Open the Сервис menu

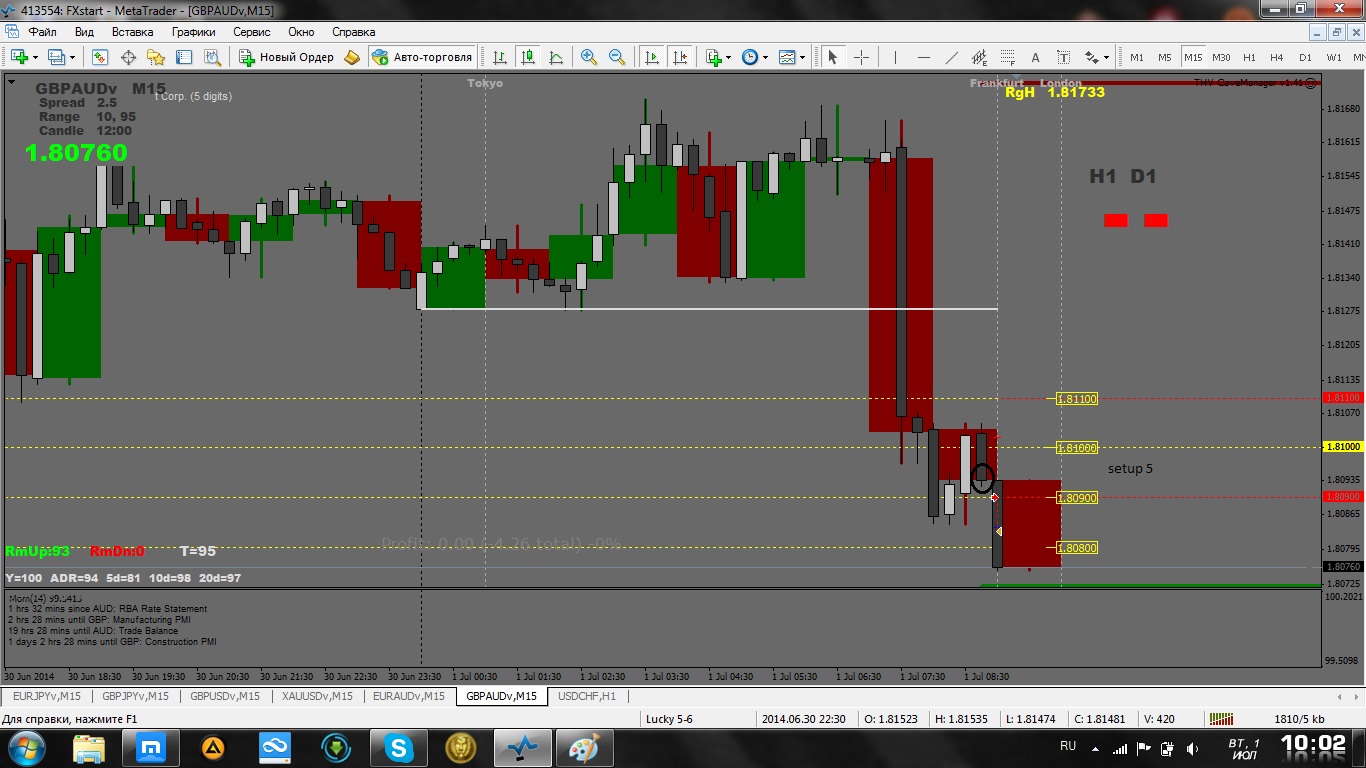tap(252, 31)
